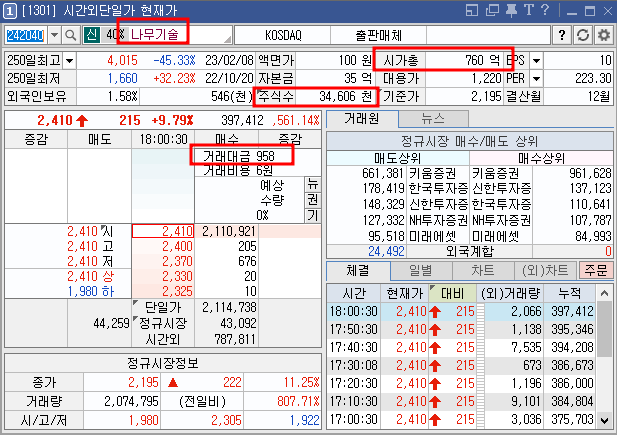
Task: Click the 권 side button
Action: [x=313, y=200]
